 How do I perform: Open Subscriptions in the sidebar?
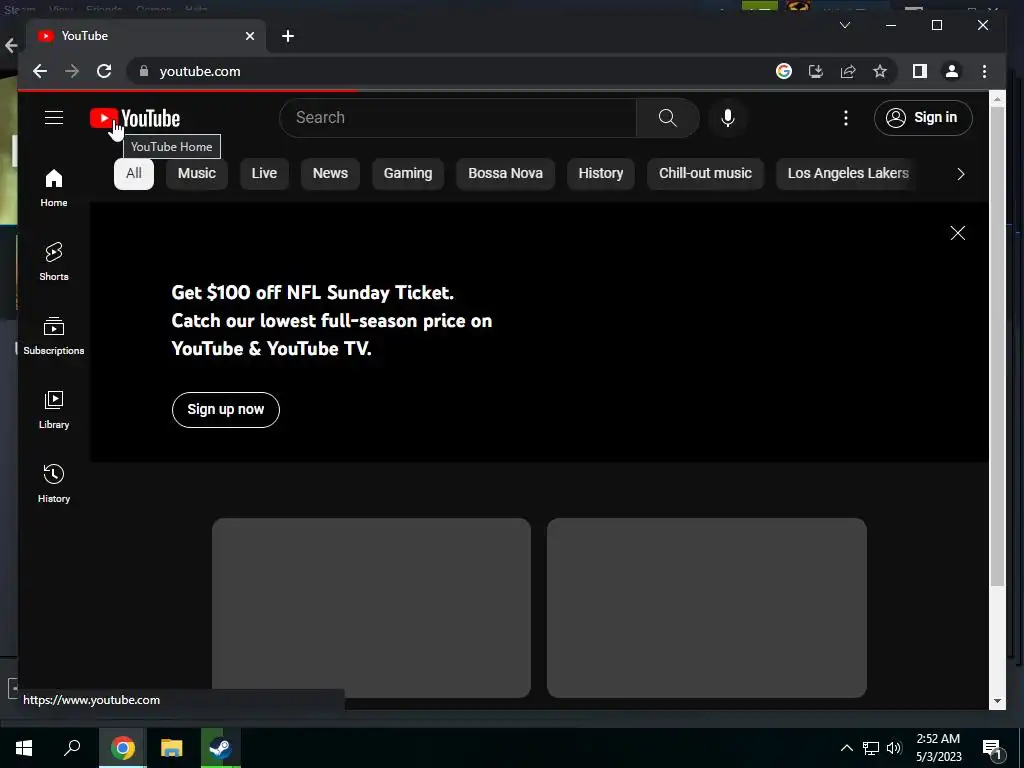[54, 336]
